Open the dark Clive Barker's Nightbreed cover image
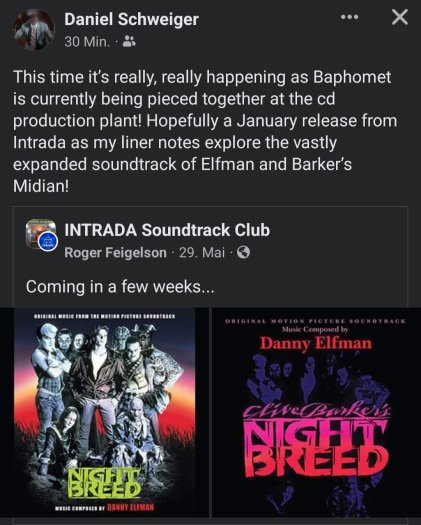This screenshot has width=421, height=525. pos(317,412)
